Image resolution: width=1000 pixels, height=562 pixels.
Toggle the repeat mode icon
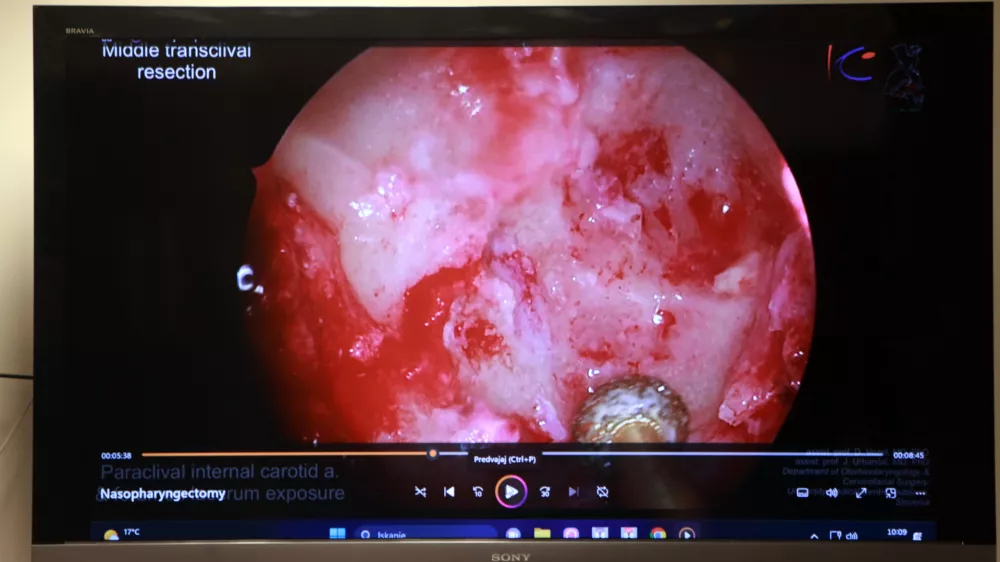(602, 492)
